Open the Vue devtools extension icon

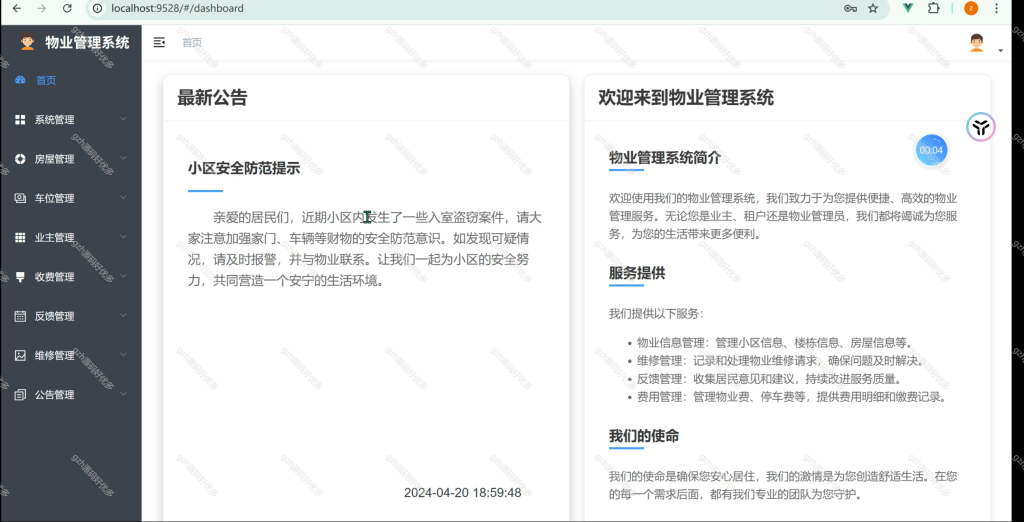pyautogui.click(x=908, y=8)
